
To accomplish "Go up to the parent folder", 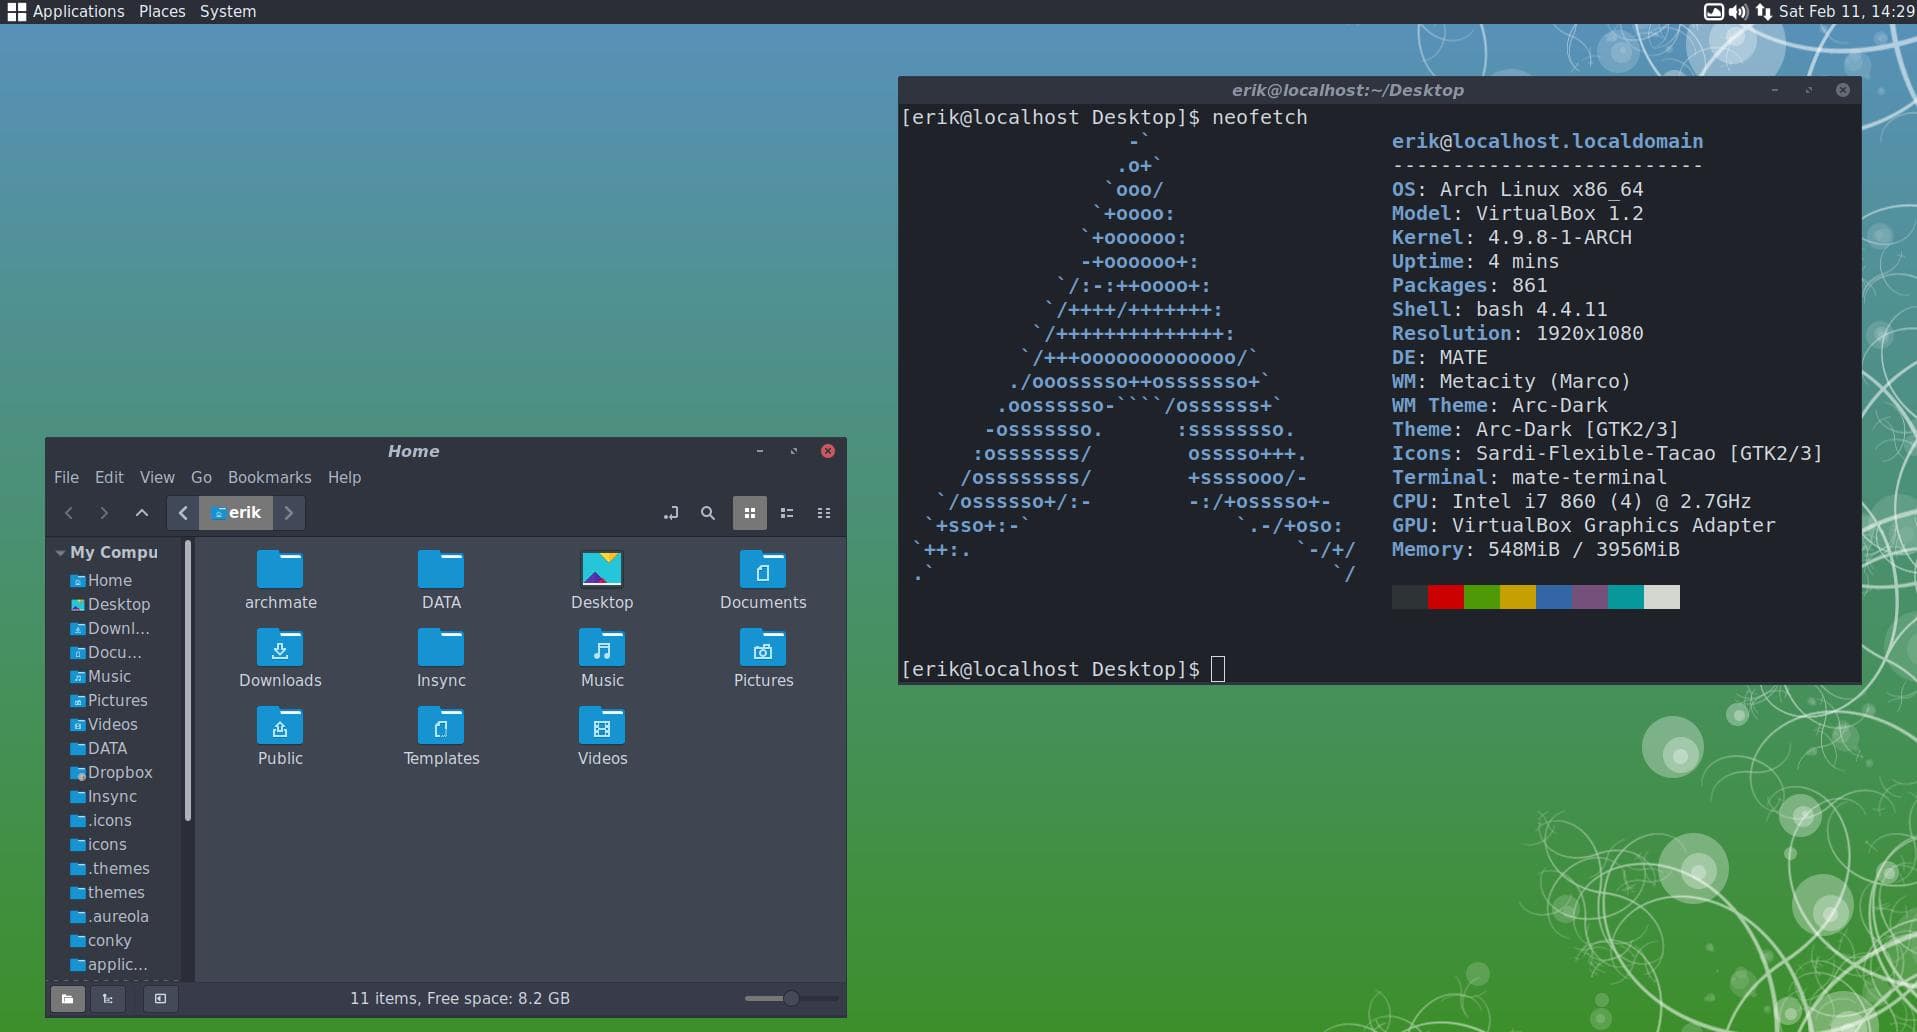I will (142, 513).
